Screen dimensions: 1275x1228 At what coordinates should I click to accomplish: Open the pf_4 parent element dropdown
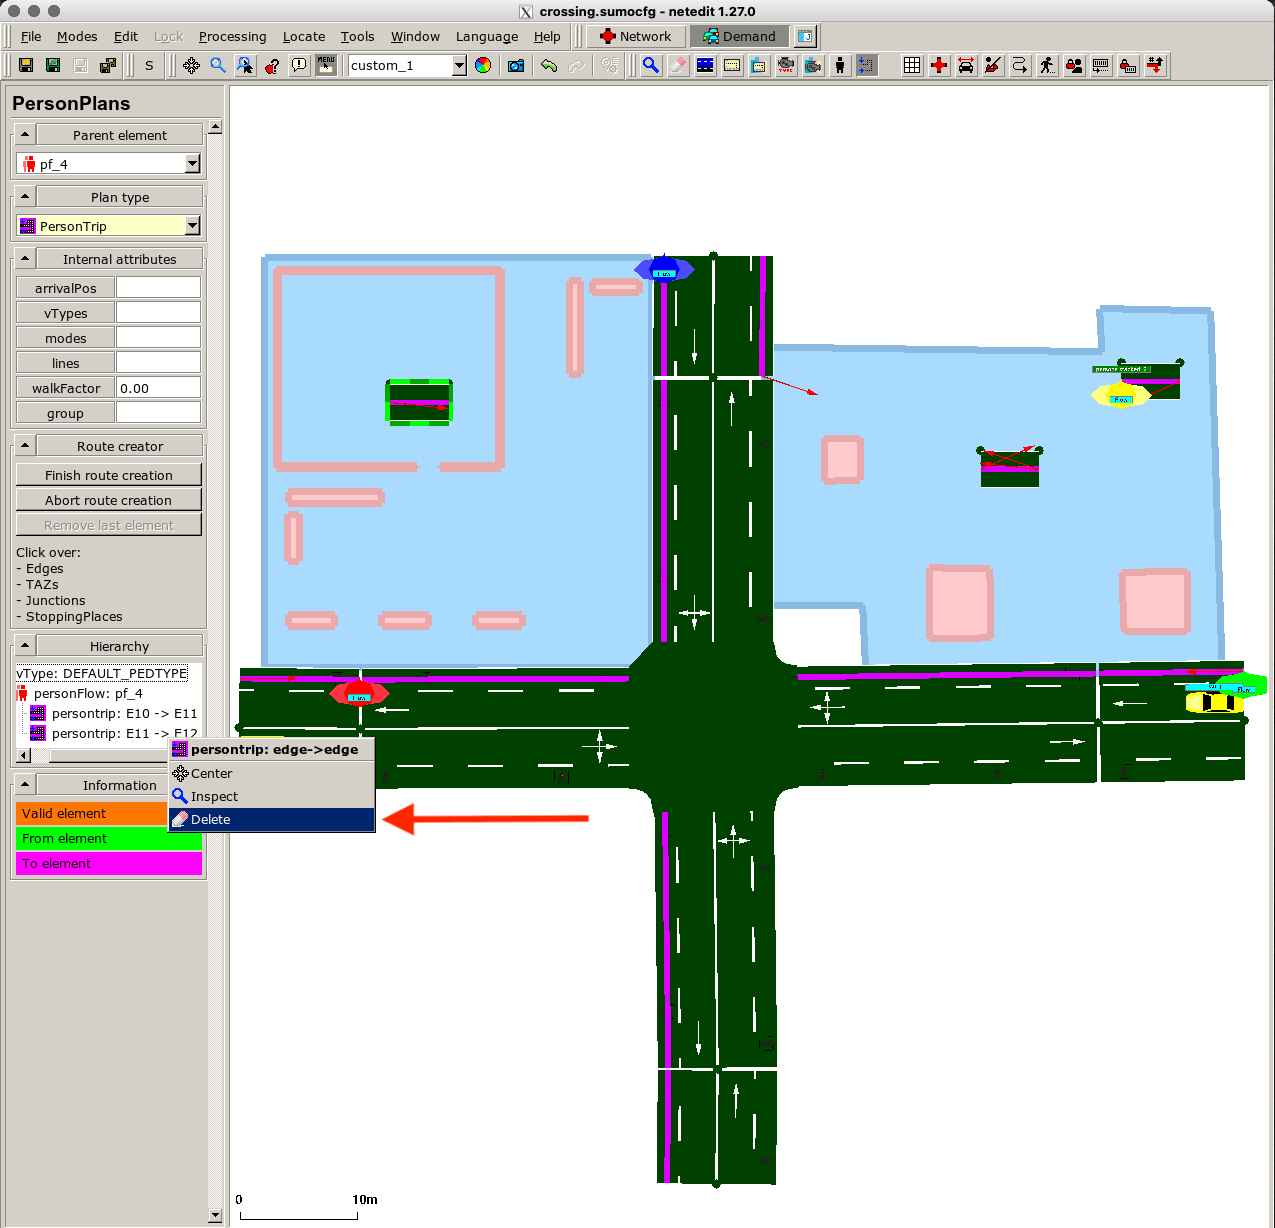point(193,163)
